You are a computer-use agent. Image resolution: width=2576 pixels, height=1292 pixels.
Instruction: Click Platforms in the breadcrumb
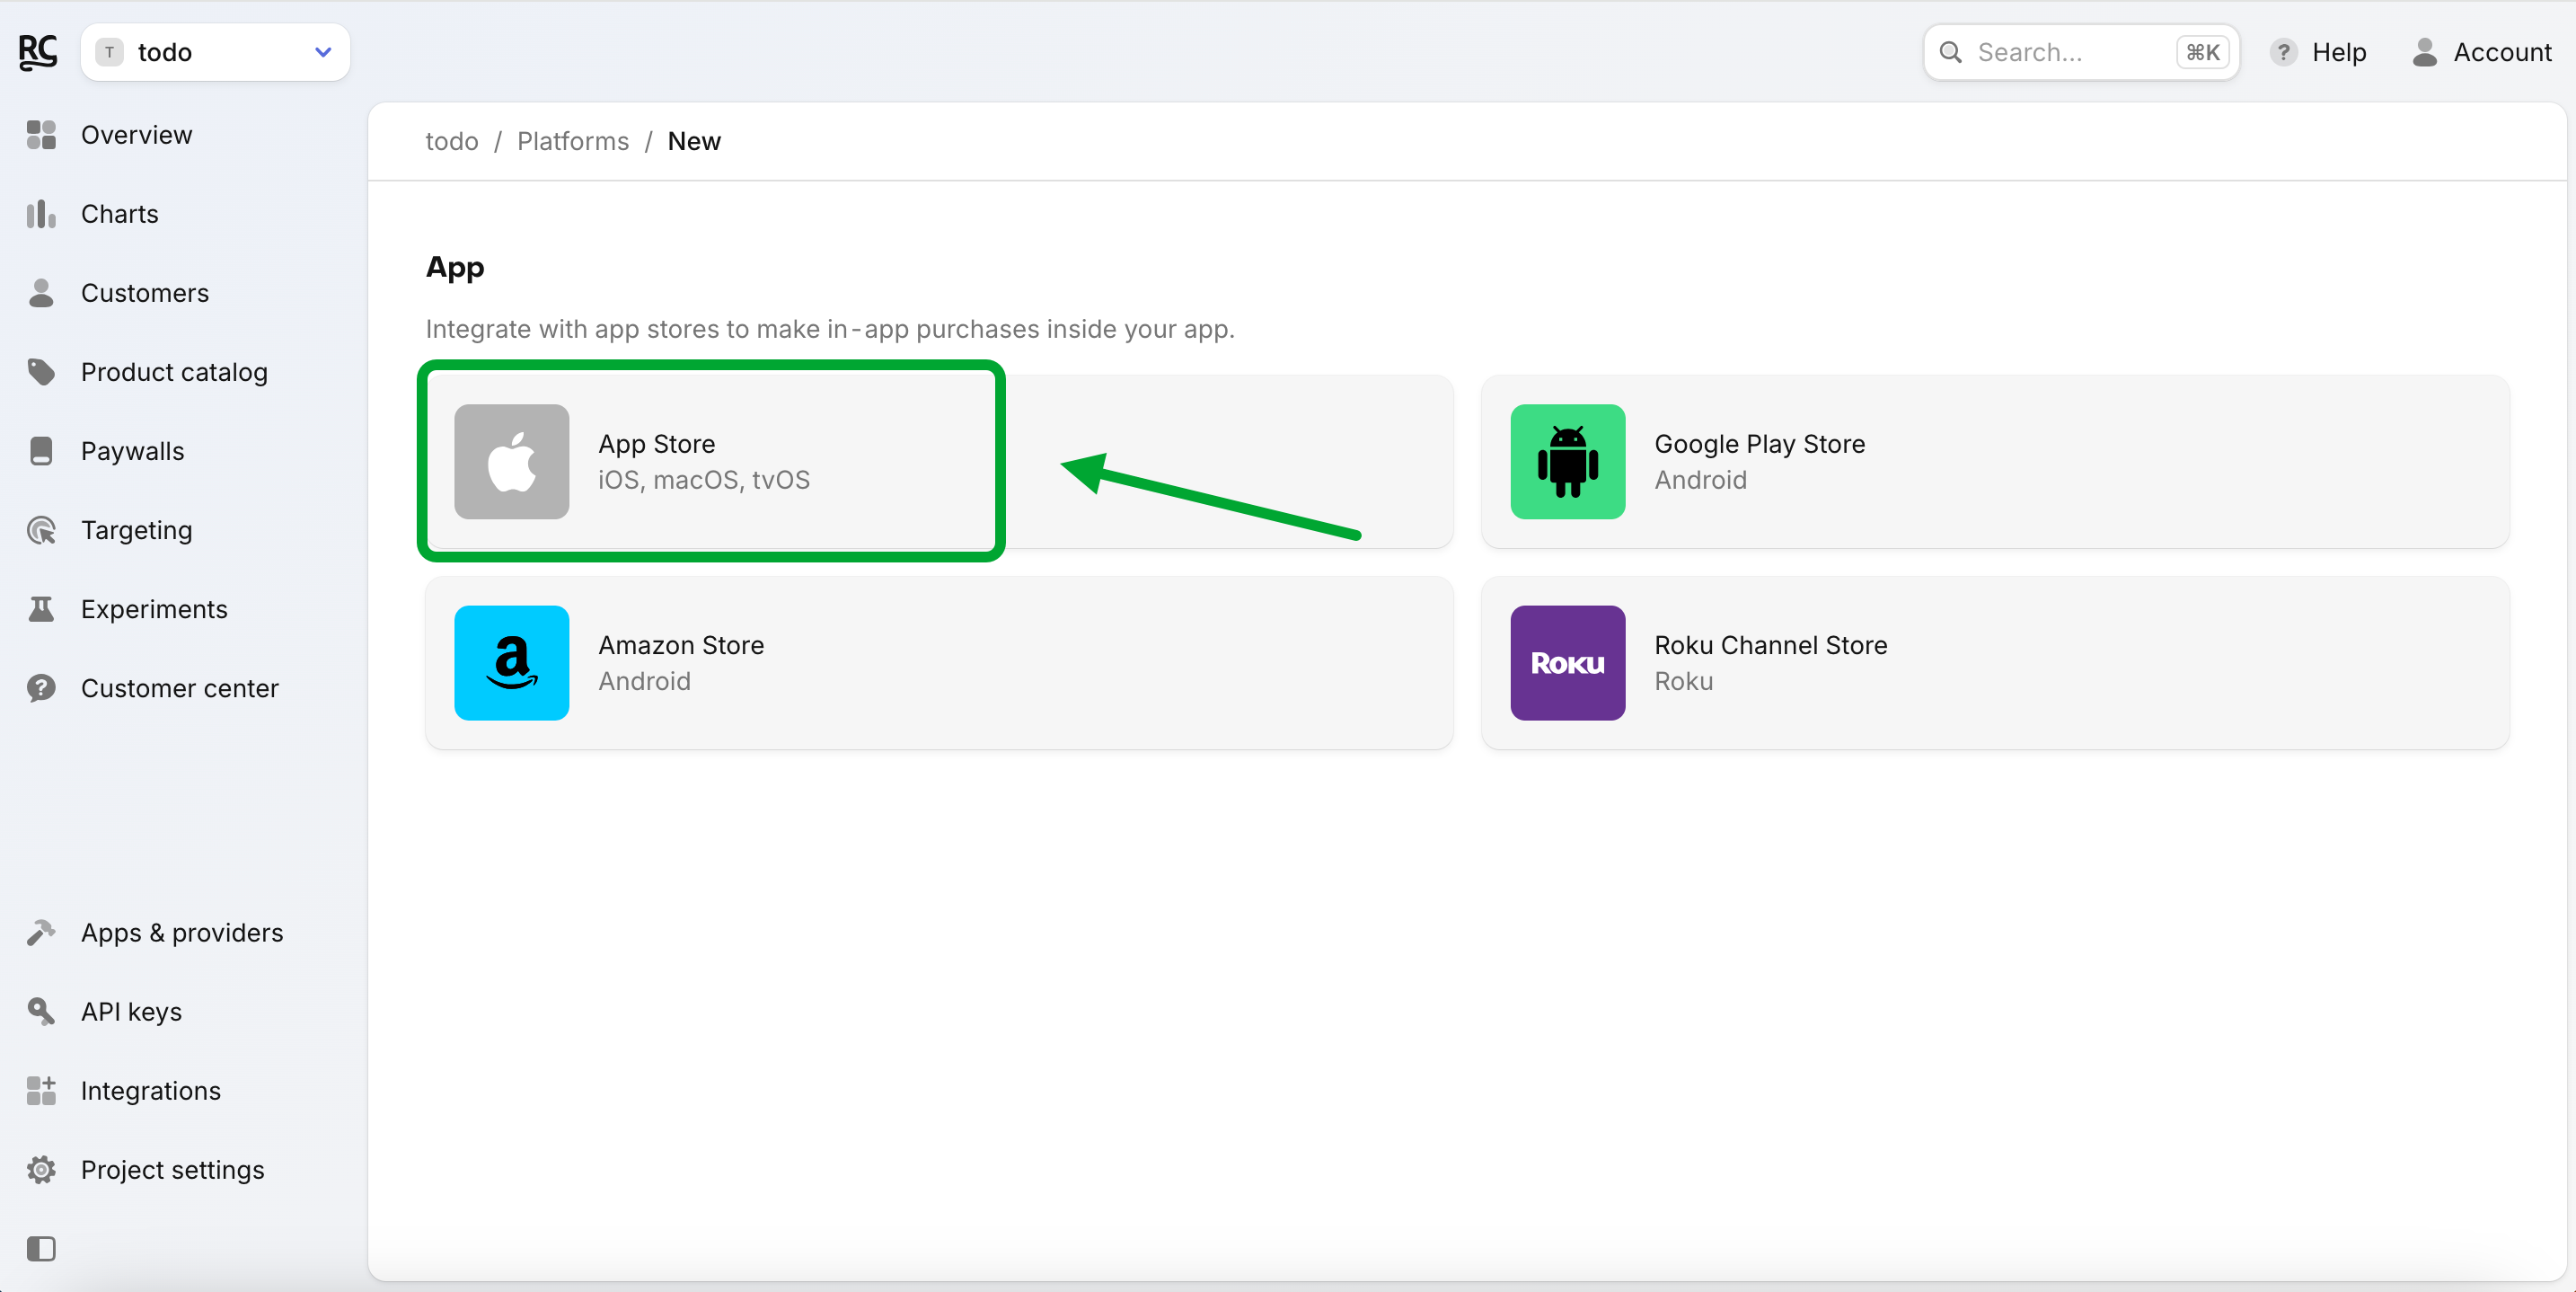[572, 141]
